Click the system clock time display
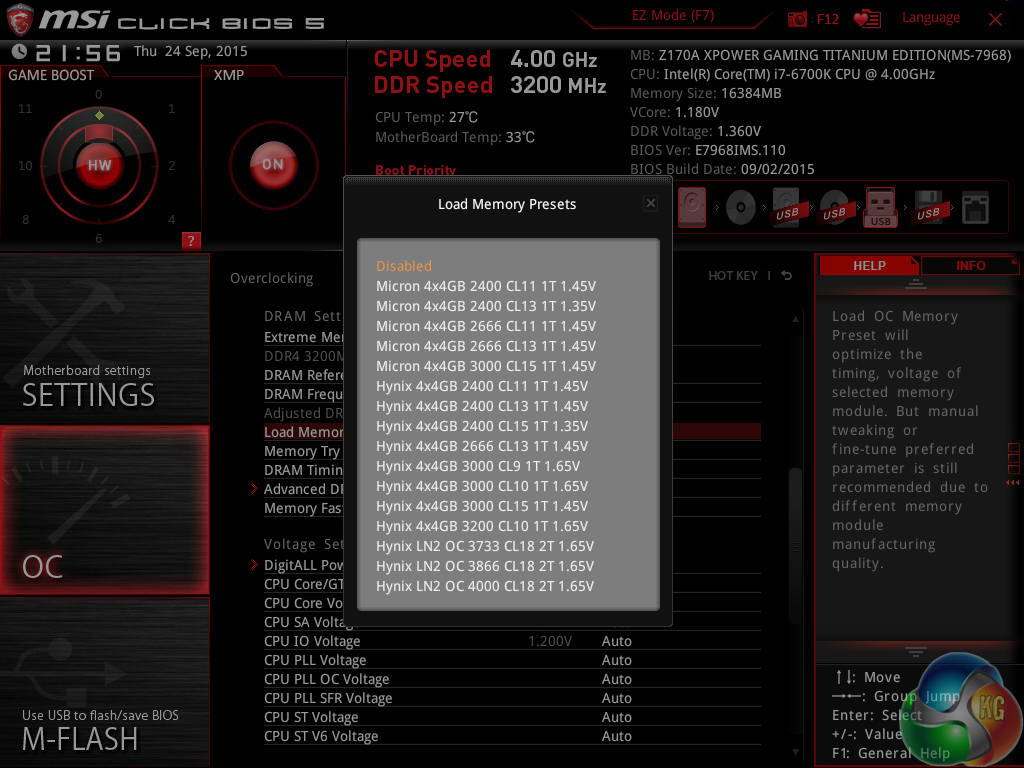1024x768 pixels. [78, 52]
